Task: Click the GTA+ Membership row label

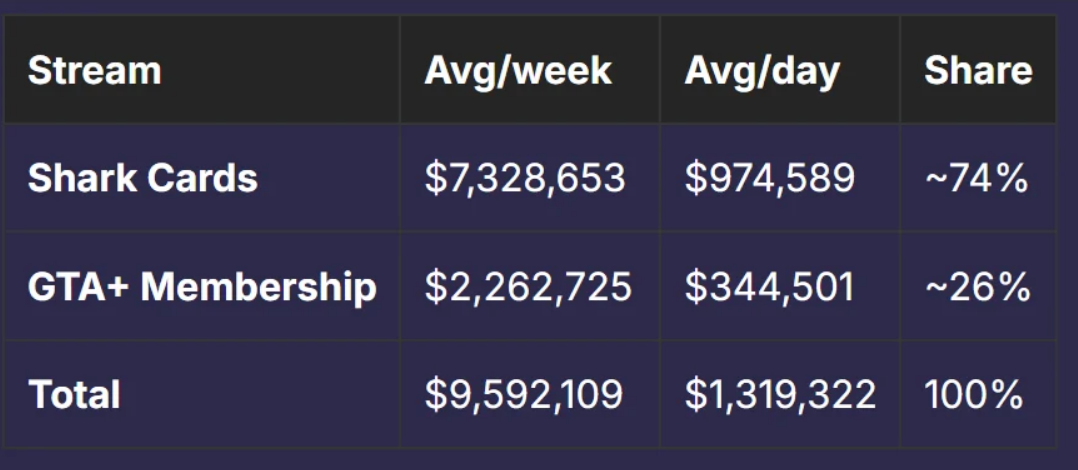Action: pyautogui.click(x=202, y=287)
